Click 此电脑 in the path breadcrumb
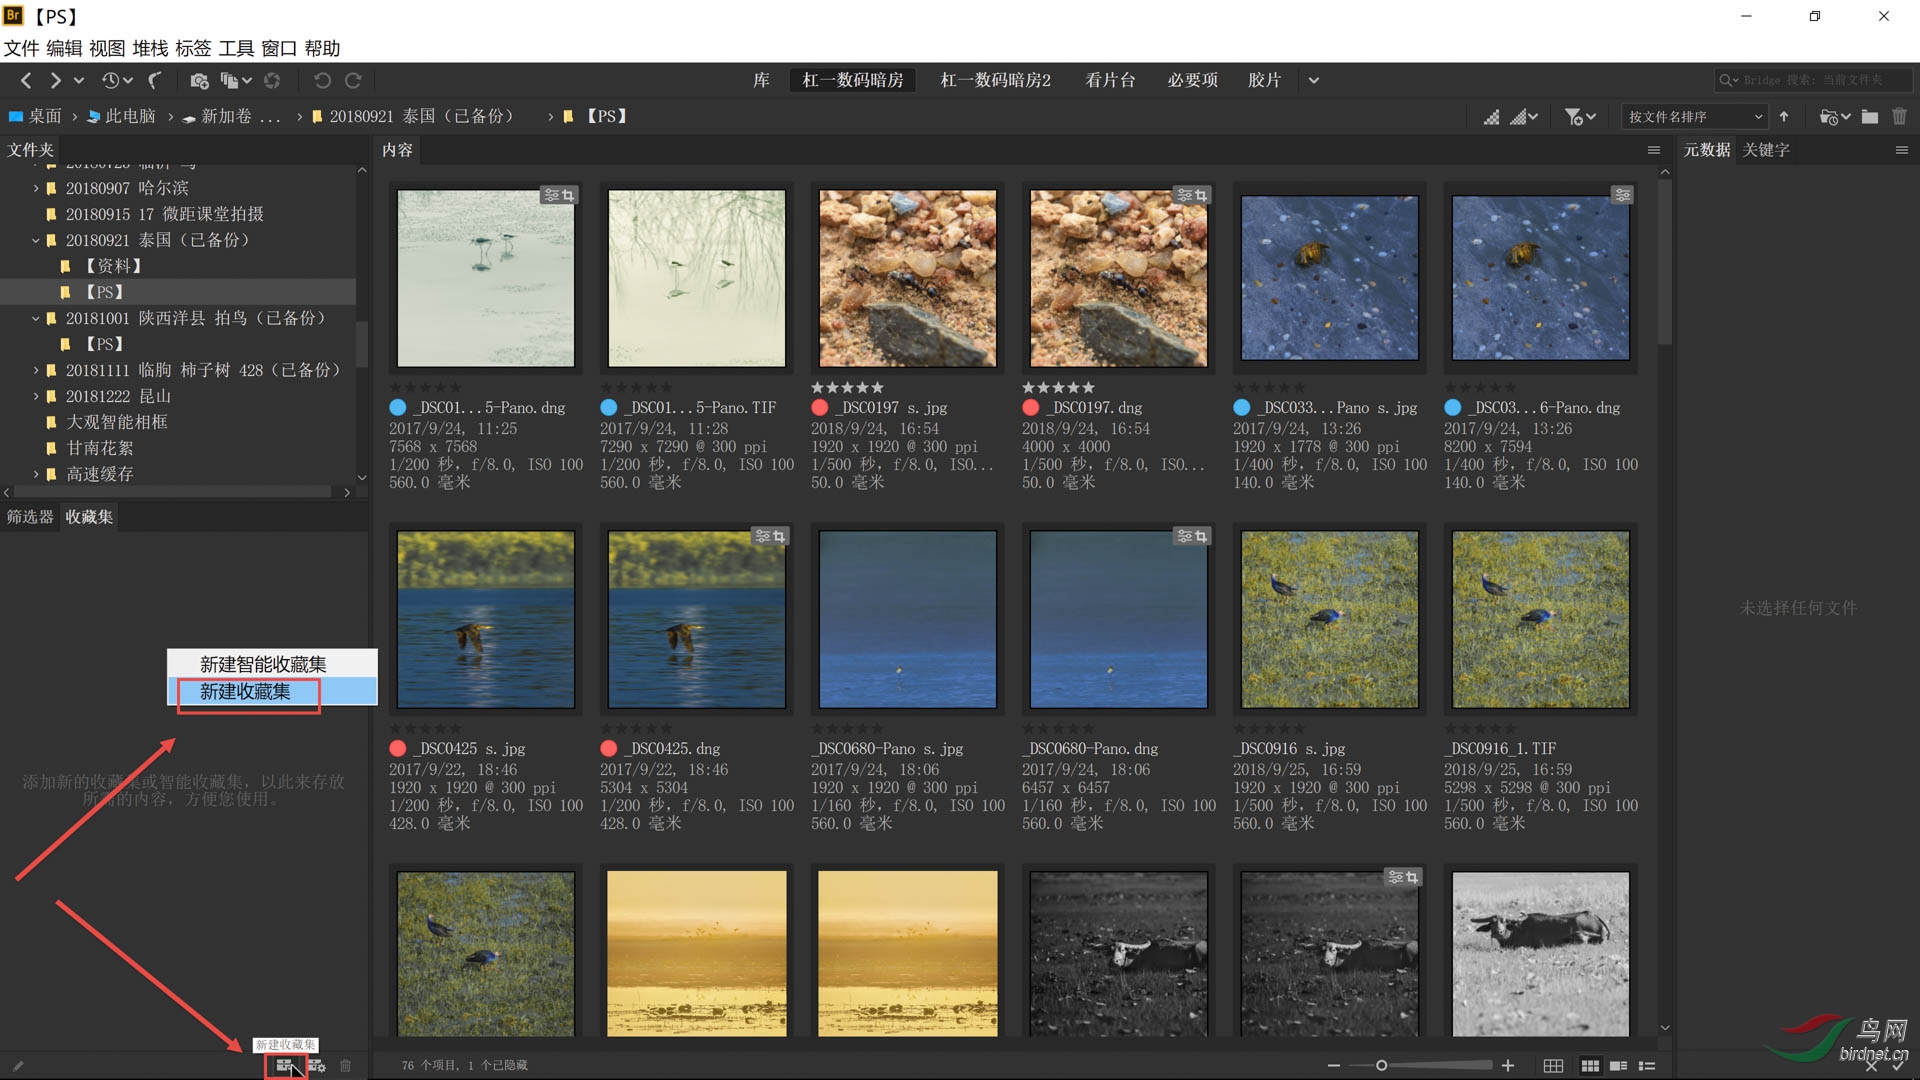The image size is (1920, 1080). tap(130, 117)
